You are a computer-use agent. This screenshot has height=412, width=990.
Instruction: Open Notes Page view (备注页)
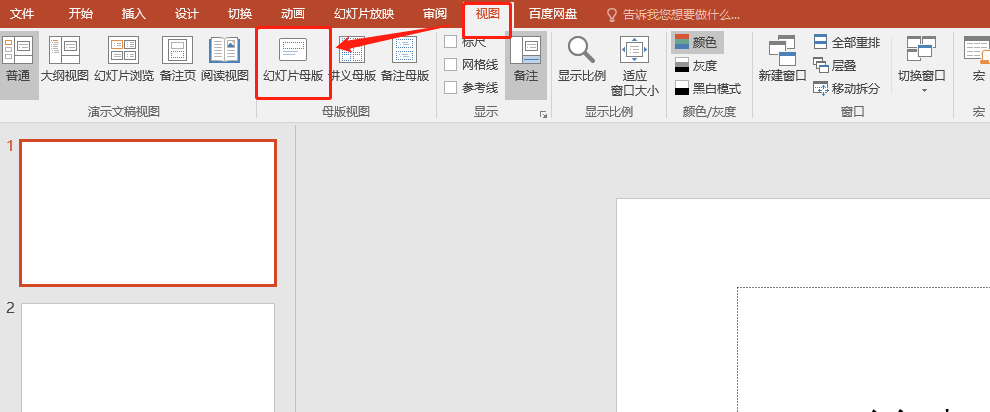(x=177, y=59)
